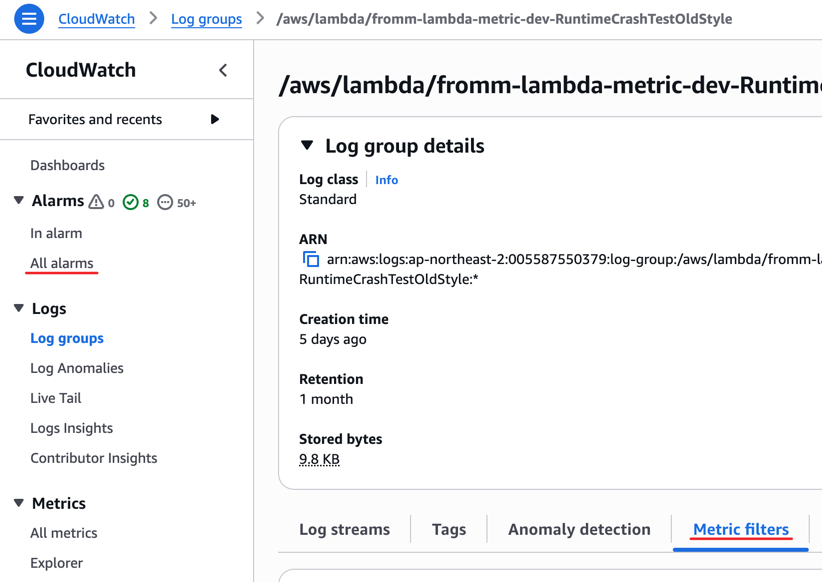Collapse the Logs section
This screenshot has height=582, width=822.
point(19,308)
